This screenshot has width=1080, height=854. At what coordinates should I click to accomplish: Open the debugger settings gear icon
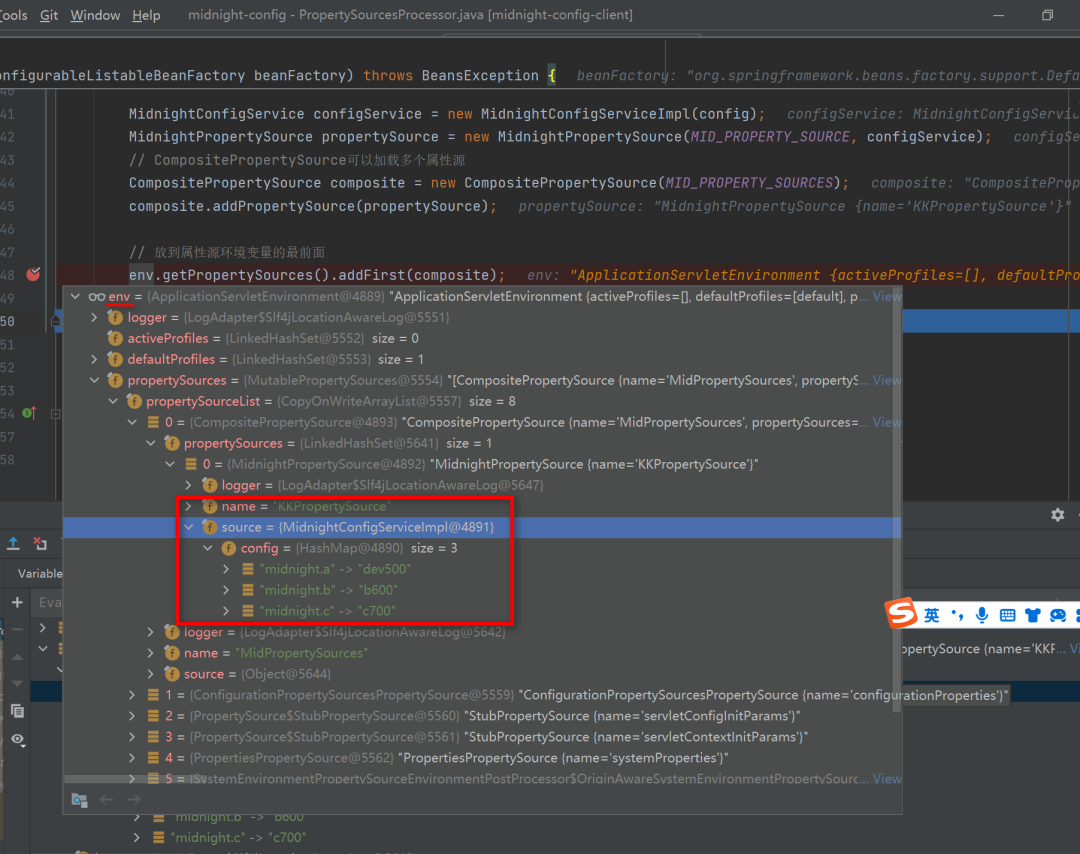(1058, 514)
